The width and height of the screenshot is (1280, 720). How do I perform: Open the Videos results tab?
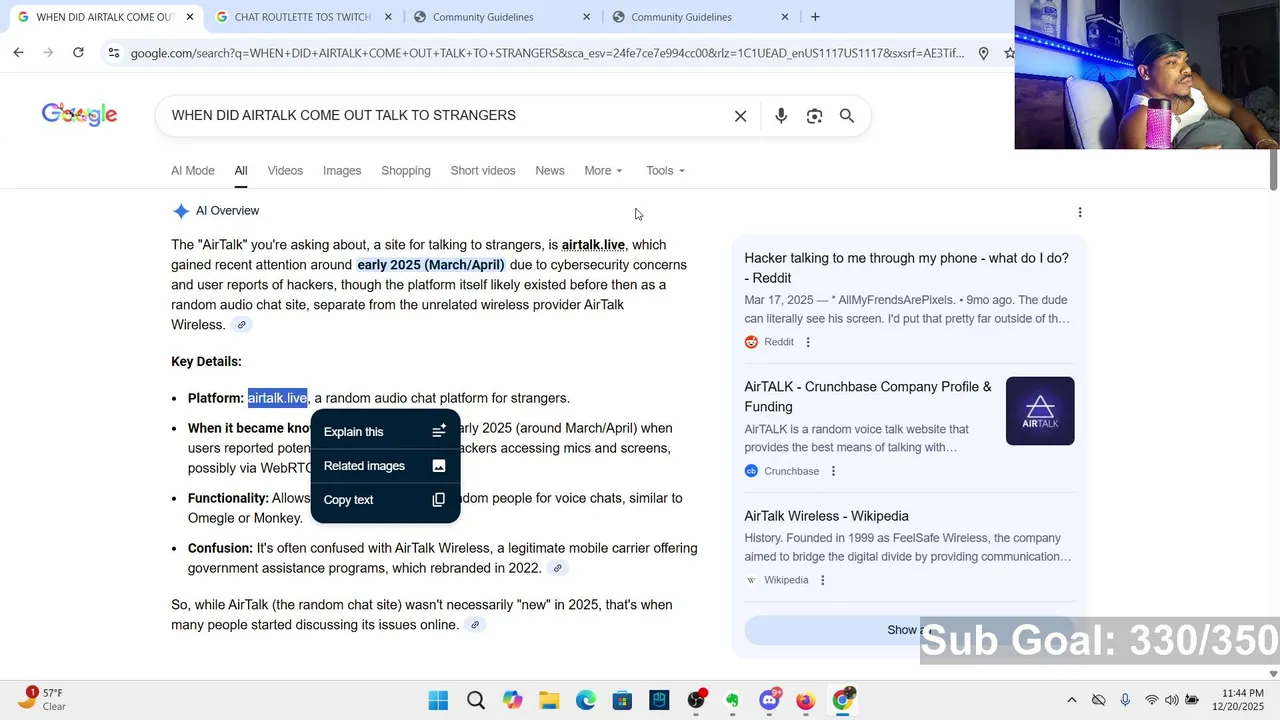click(x=285, y=171)
